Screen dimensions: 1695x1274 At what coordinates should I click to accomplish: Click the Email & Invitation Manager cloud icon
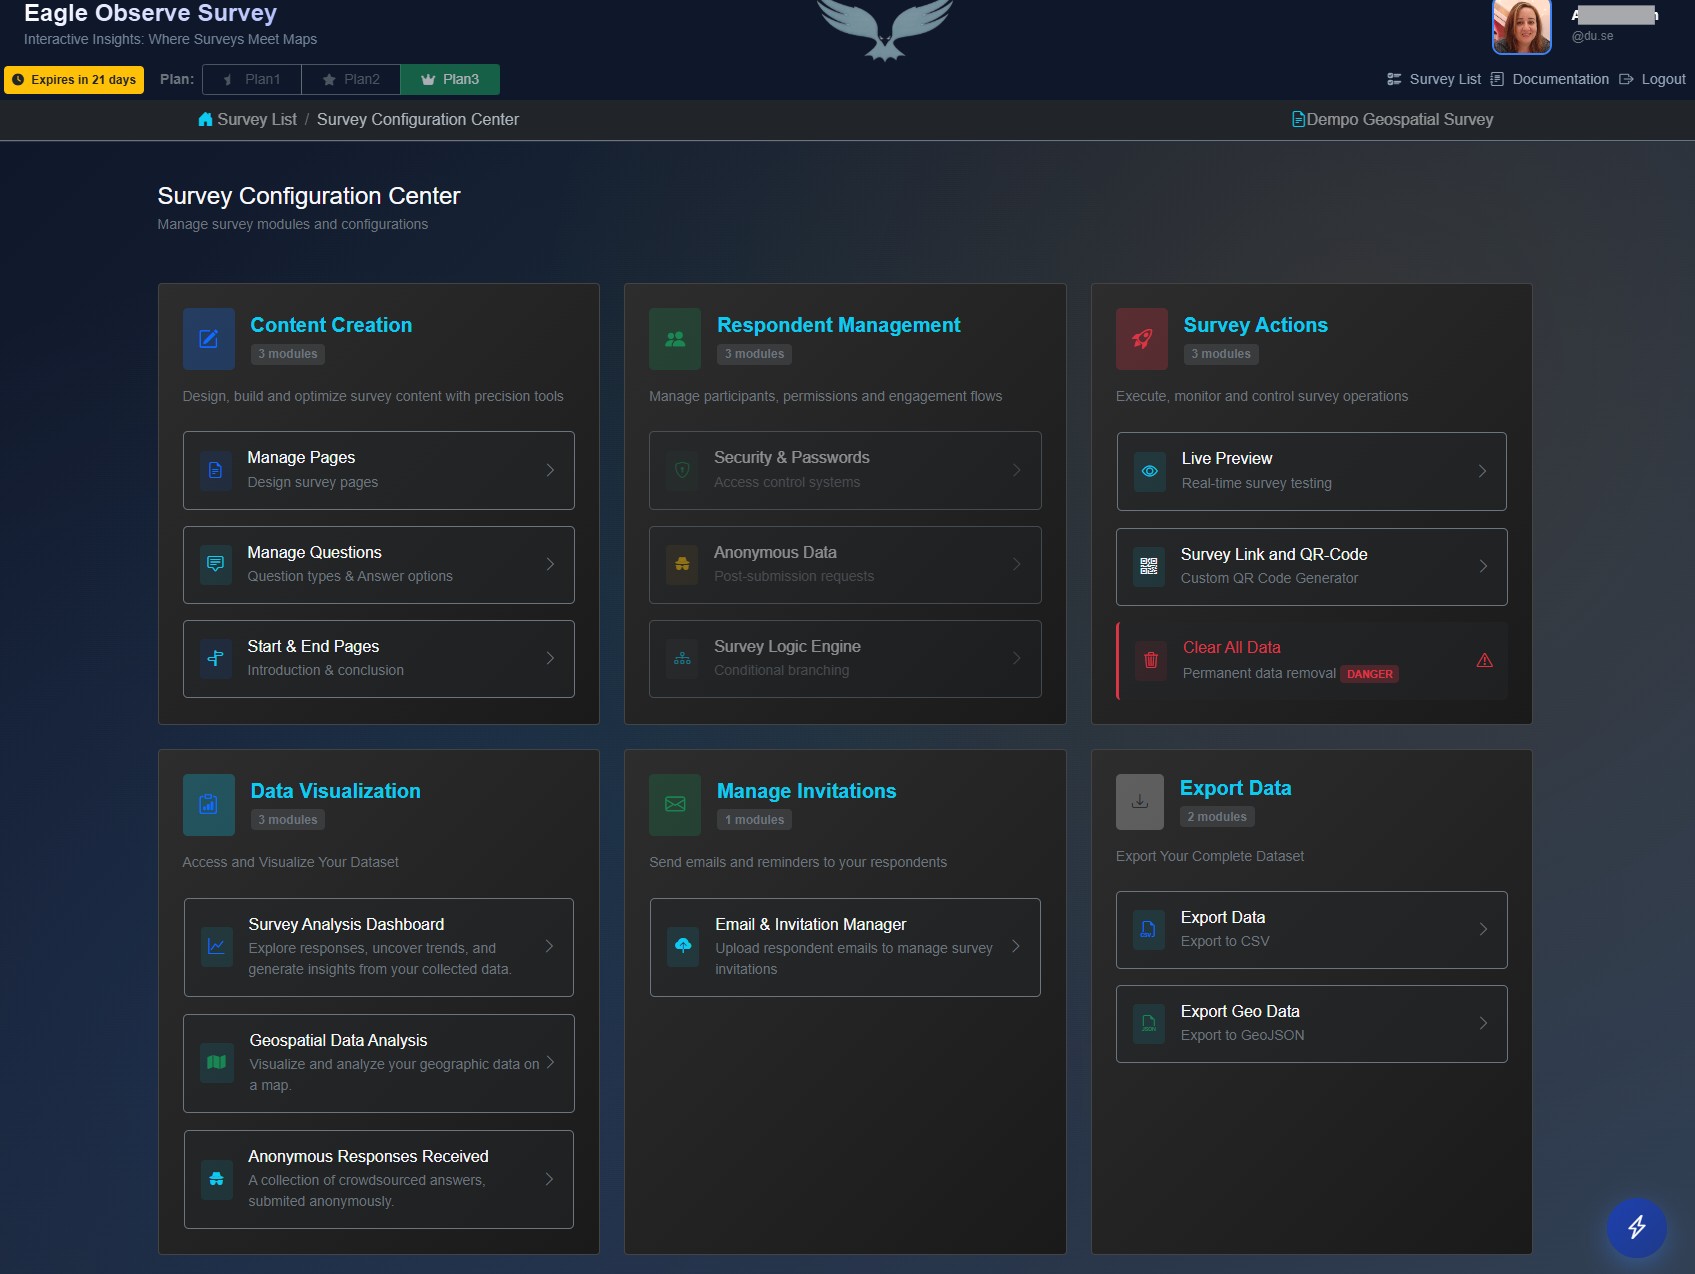tap(683, 946)
